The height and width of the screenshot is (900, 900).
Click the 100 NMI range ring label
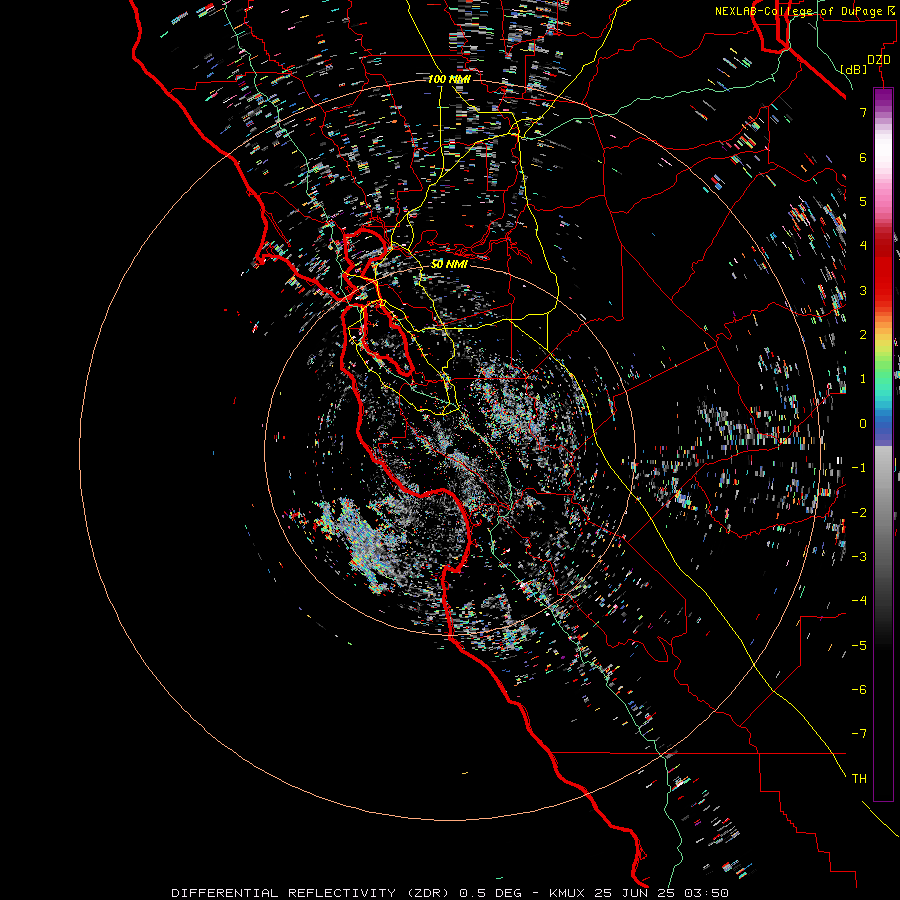pyautogui.click(x=449, y=79)
